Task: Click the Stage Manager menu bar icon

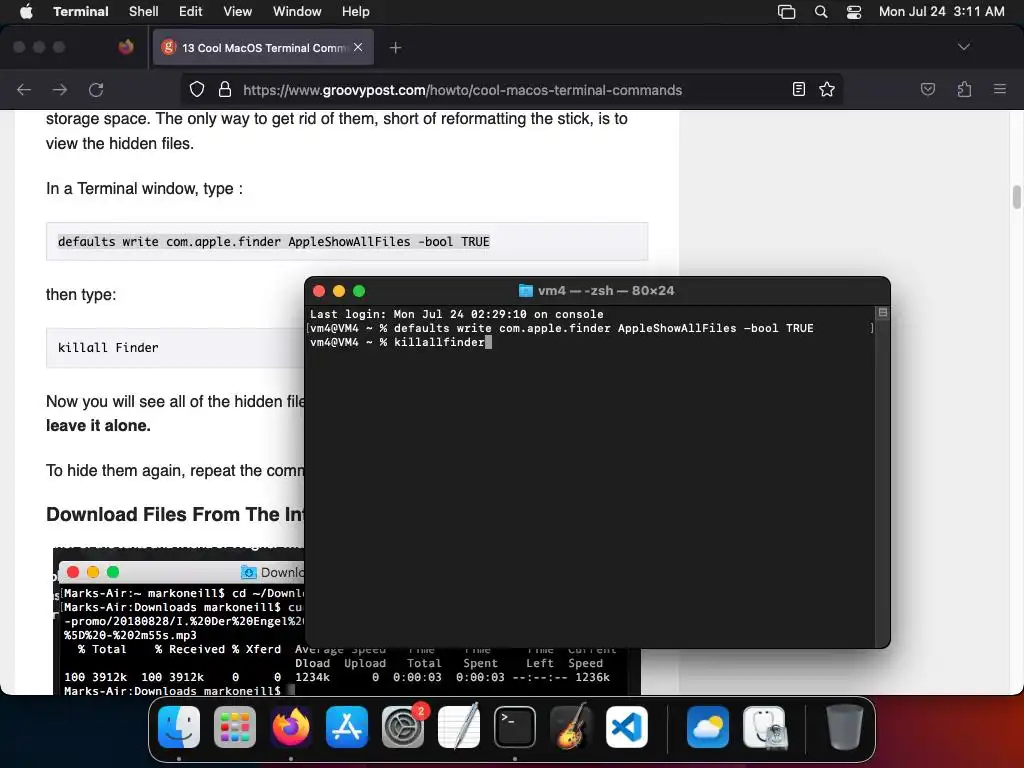Action: tap(786, 12)
